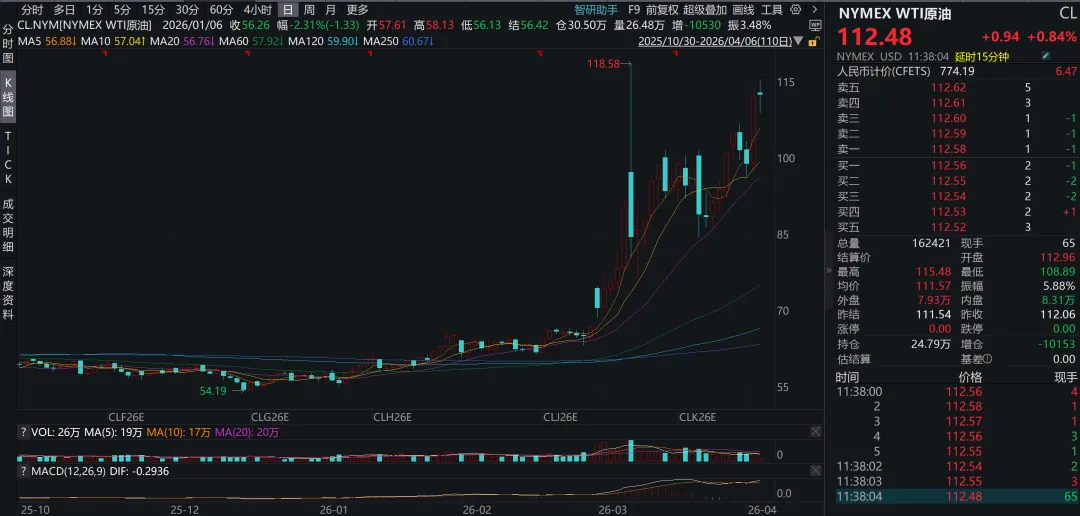
Task: Click the NYMEX WTI原油 title
Action: click(895, 13)
